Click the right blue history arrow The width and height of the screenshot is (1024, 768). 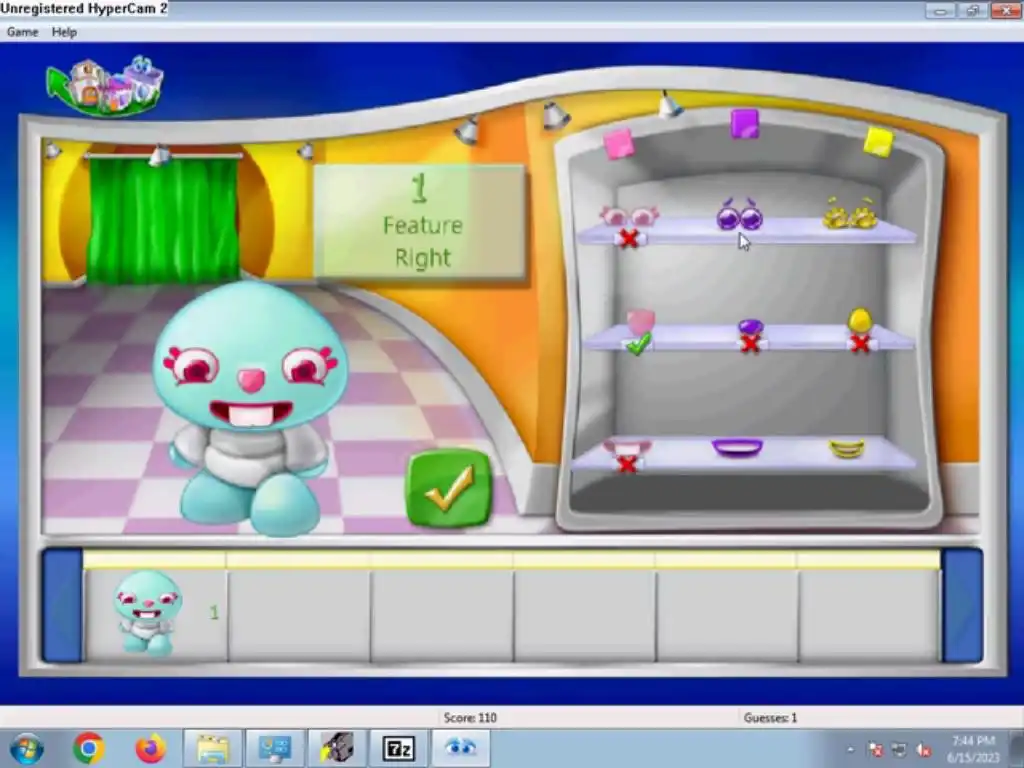pyautogui.click(x=962, y=606)
